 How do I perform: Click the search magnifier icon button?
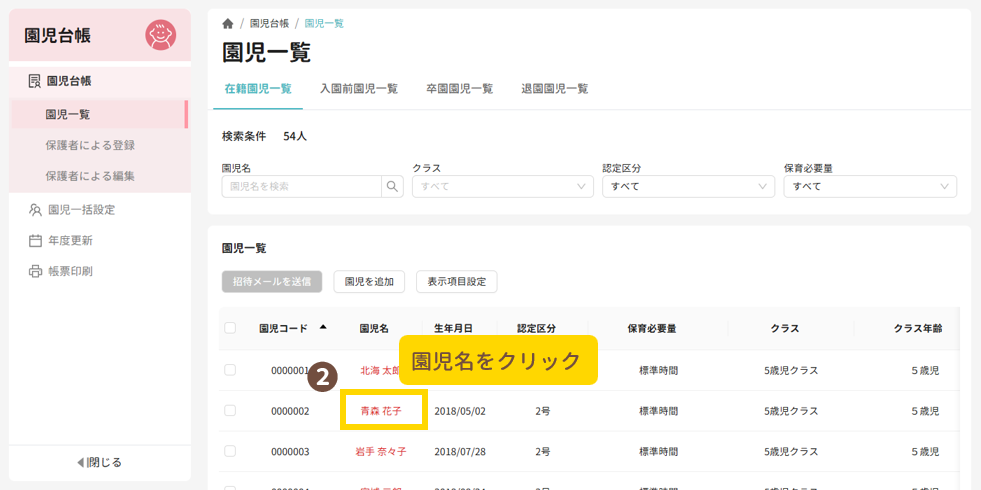[392, 186]
